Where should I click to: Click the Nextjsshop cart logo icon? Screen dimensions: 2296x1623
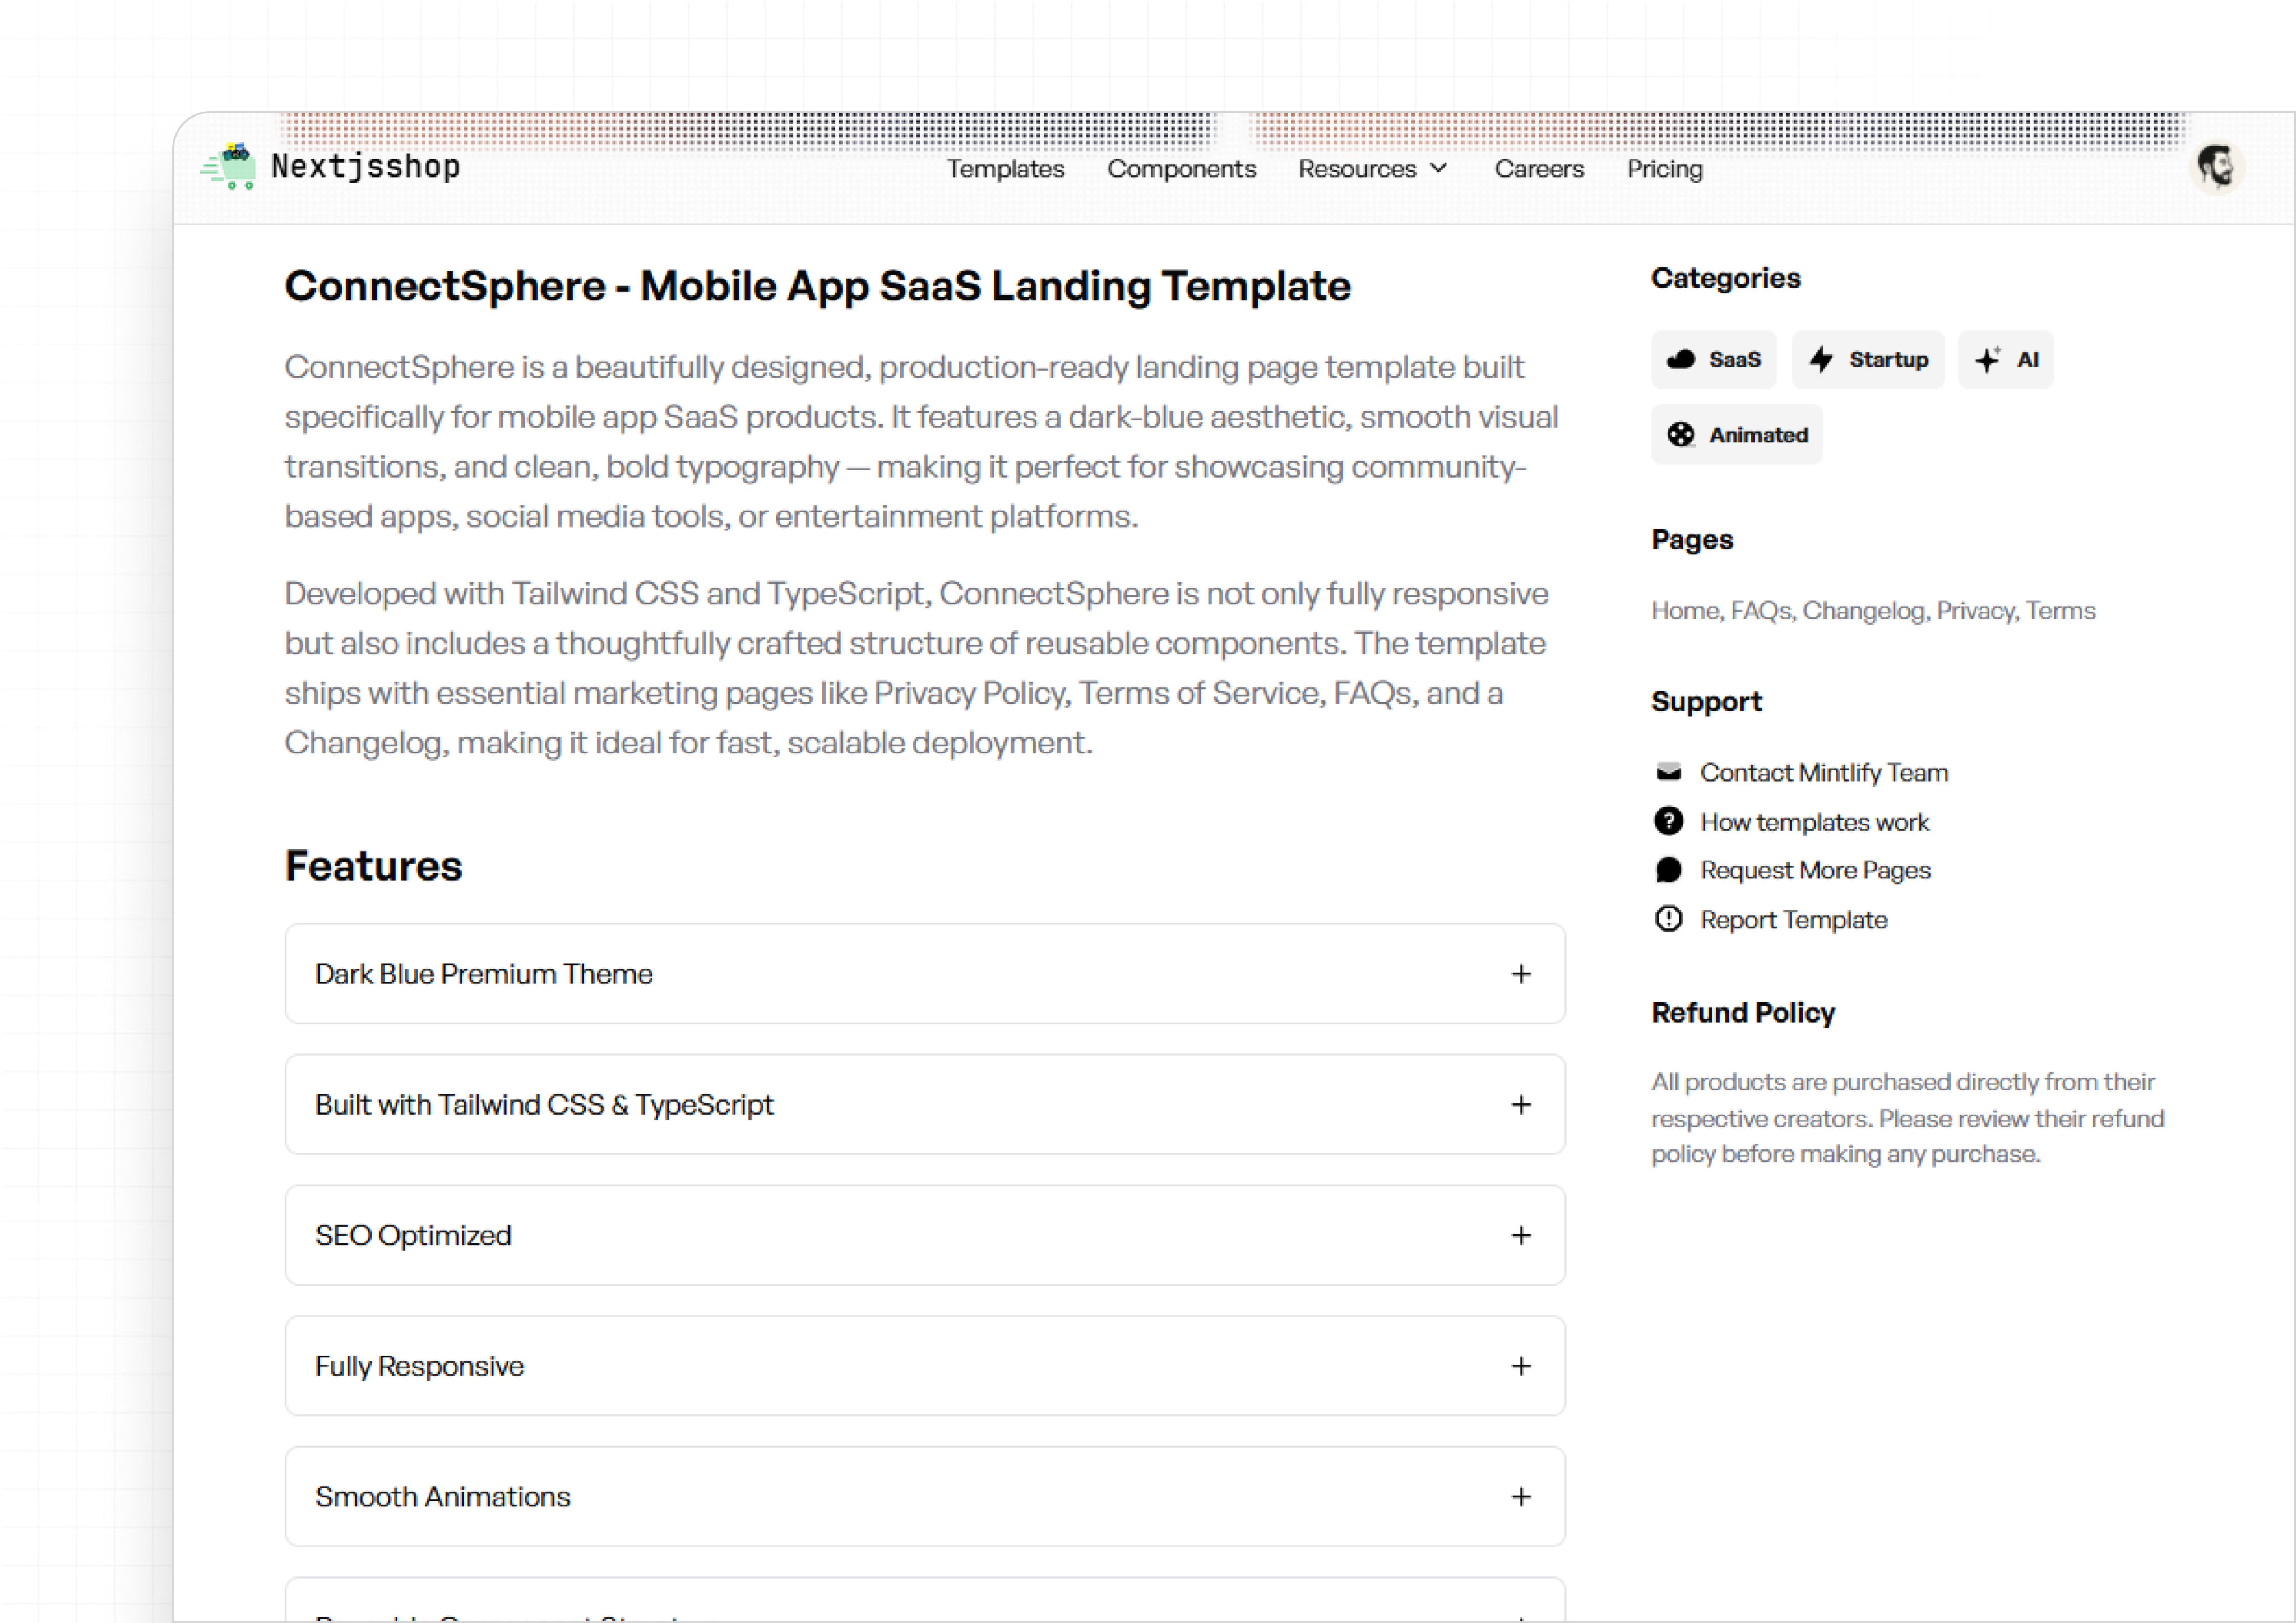click(x=229, y=167)
